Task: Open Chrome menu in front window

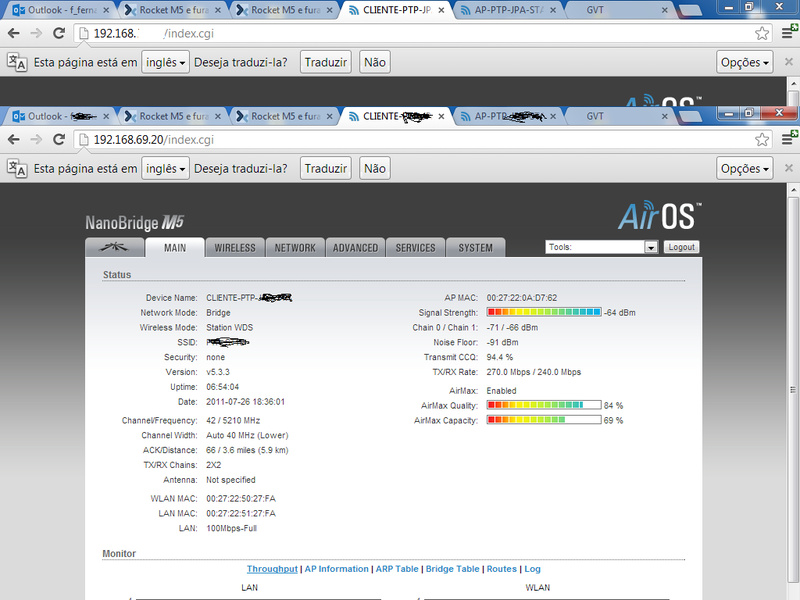Action: 788,138
